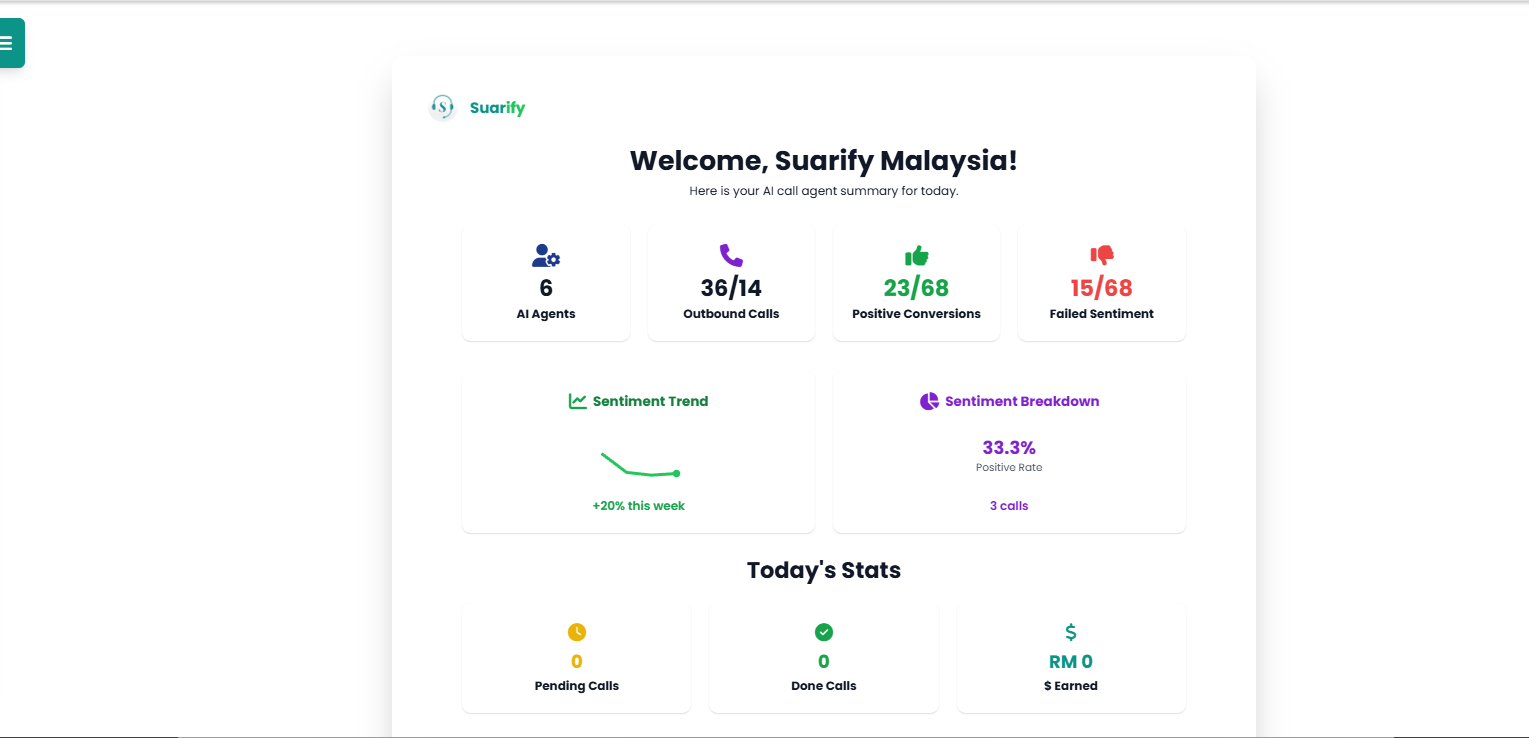Click the 36/14 Outbound Calls figure
The width and height of the screenshot is (1529, 738).
click(731, 288)
